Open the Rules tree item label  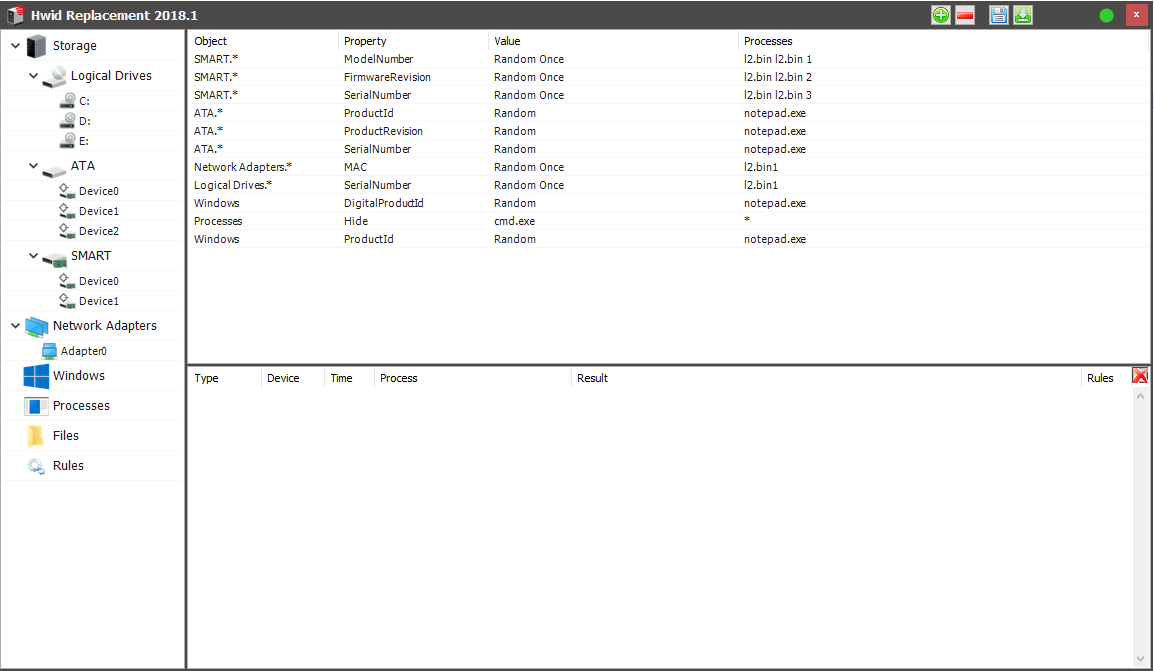coord(68,466)
